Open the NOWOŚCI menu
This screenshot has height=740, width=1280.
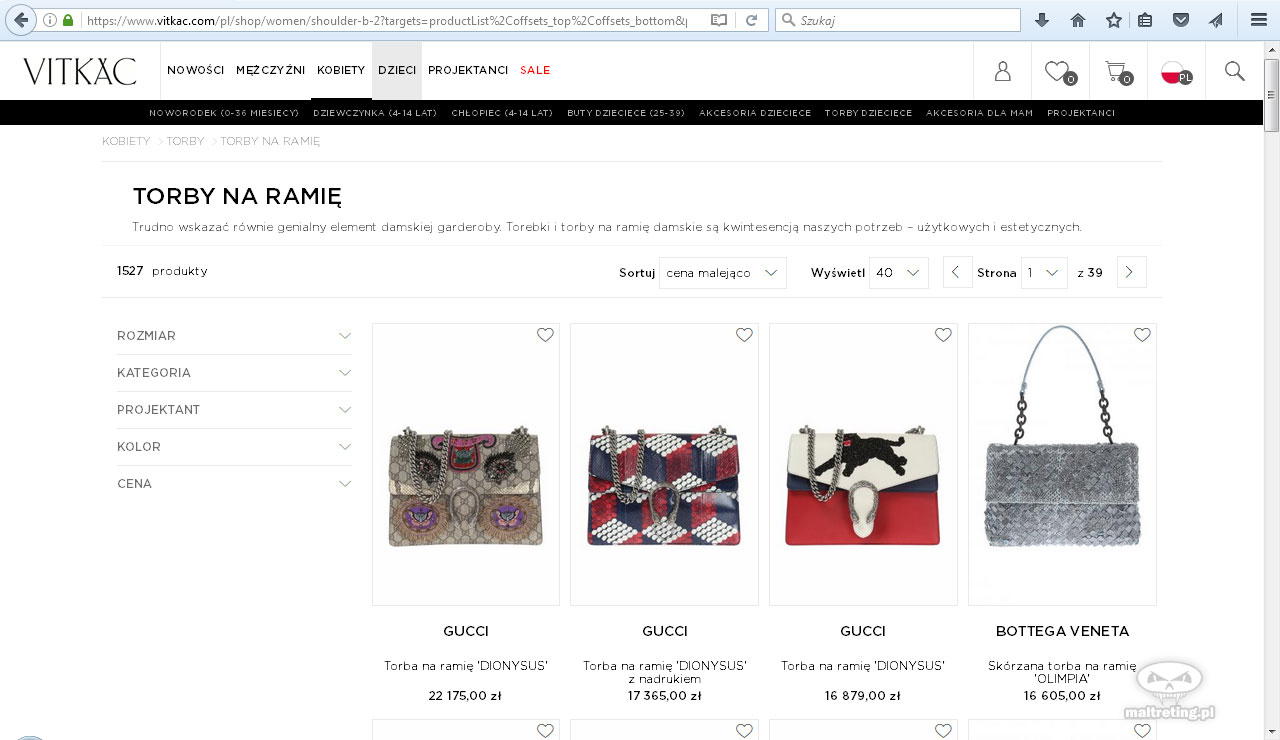(x=195, y=71)
